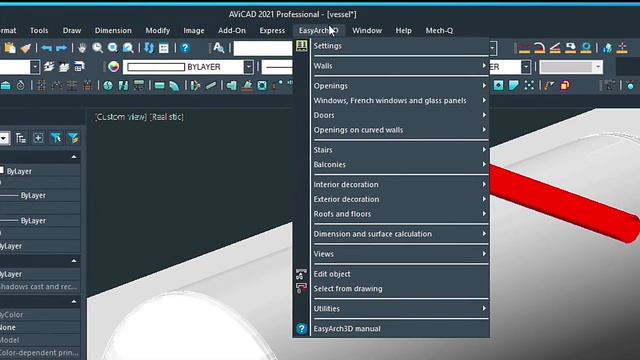Open the Add-On menu
Viewport: 640px width, 360px height.
[x=232, y=31]
